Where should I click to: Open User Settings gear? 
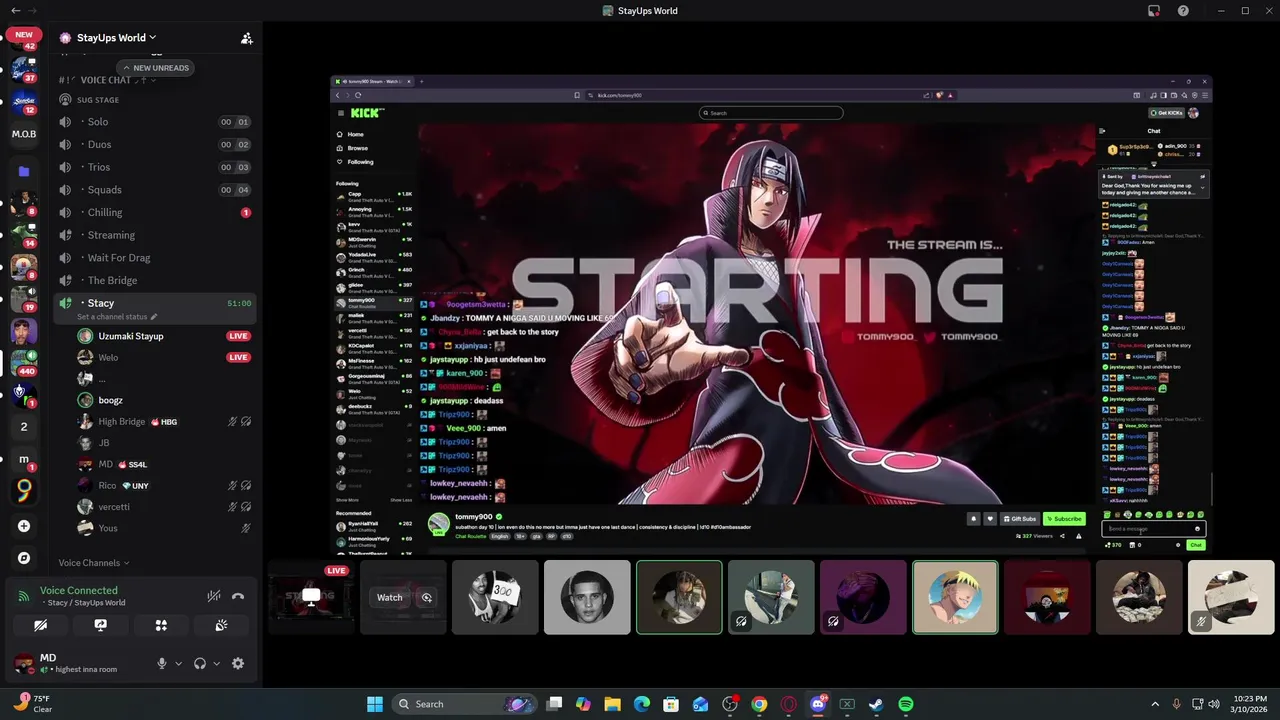tap(238, 663)
